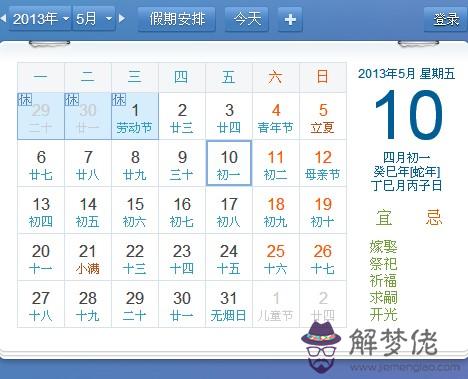Open the 5月 month dropdown
This screenshot has height=379, width=468.
point(94,19)
